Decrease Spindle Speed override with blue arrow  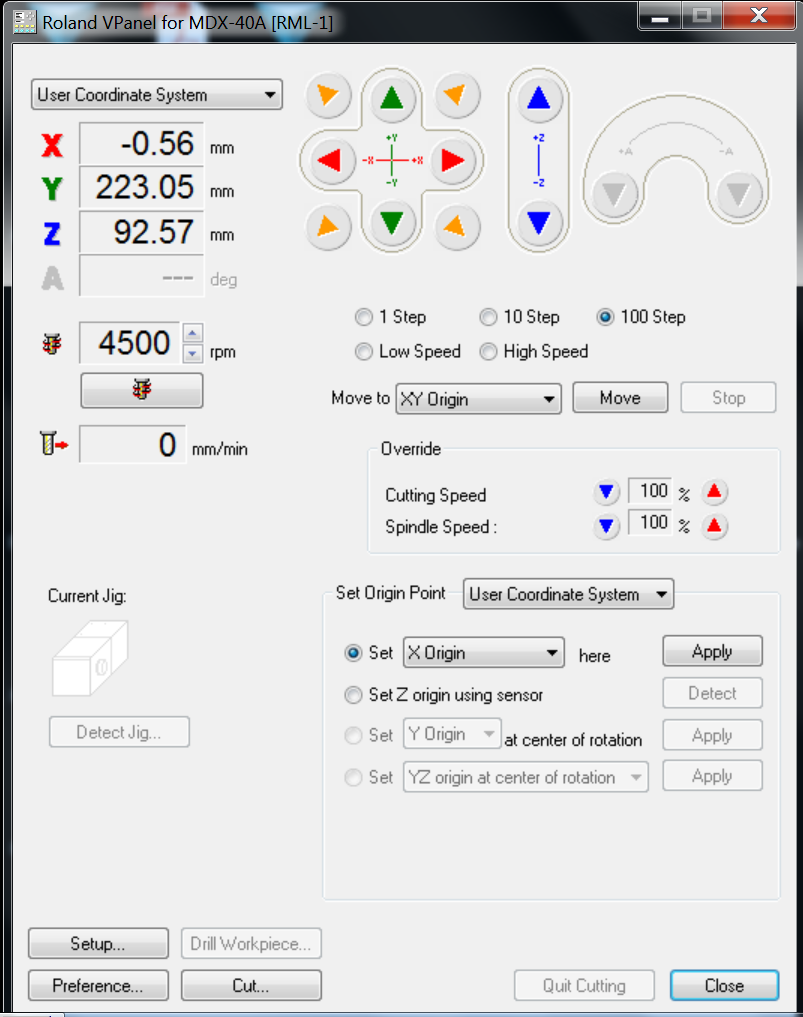[x=606, y=525]
